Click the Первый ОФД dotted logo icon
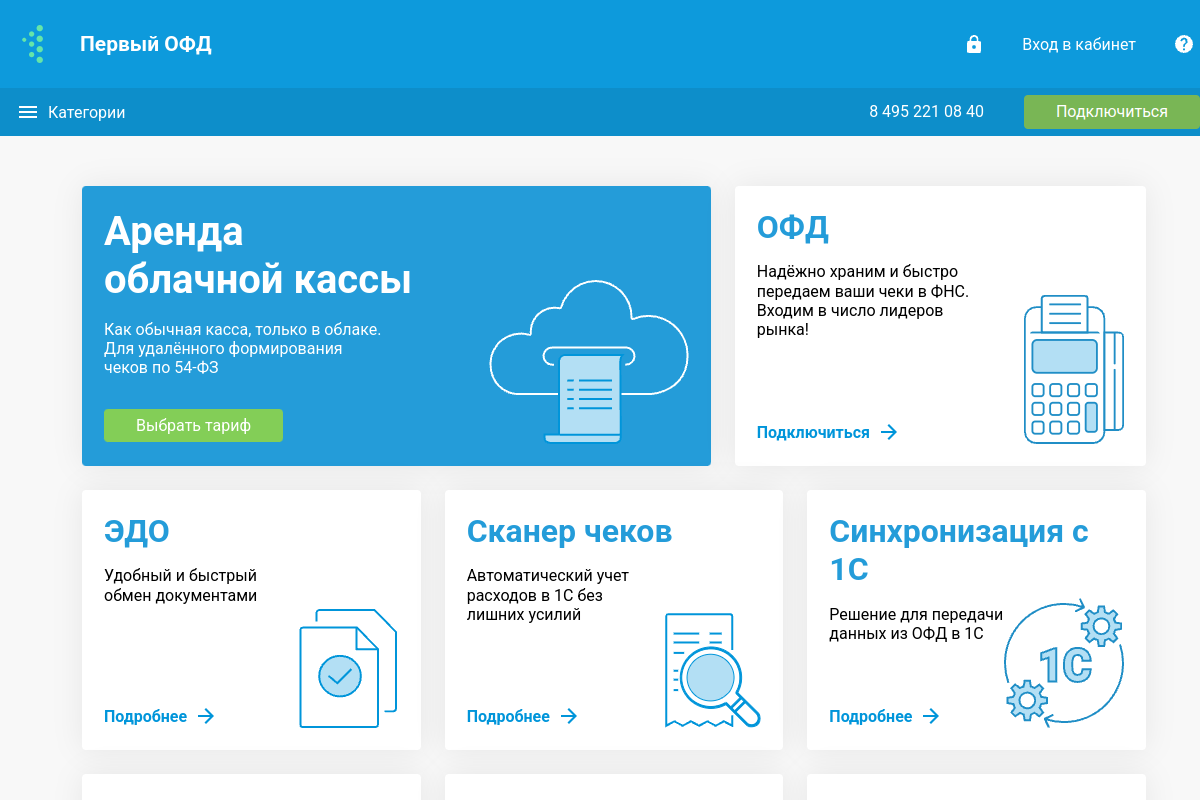 click(34, 44)
